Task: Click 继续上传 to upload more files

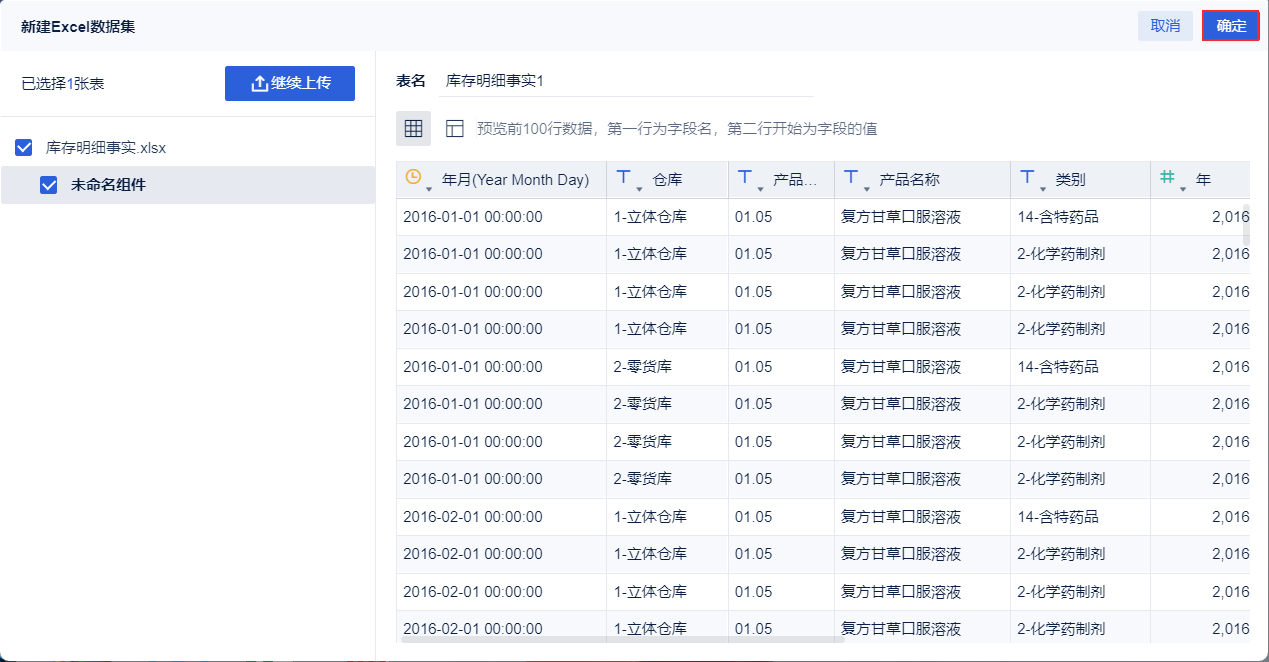Action: [290, 83]
